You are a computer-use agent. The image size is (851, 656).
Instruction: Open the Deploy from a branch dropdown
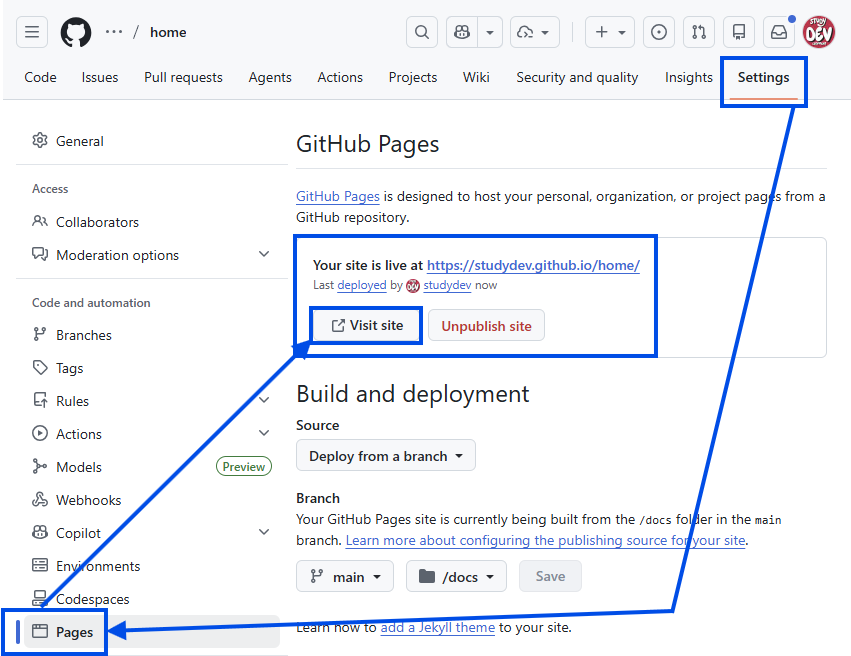386,456
